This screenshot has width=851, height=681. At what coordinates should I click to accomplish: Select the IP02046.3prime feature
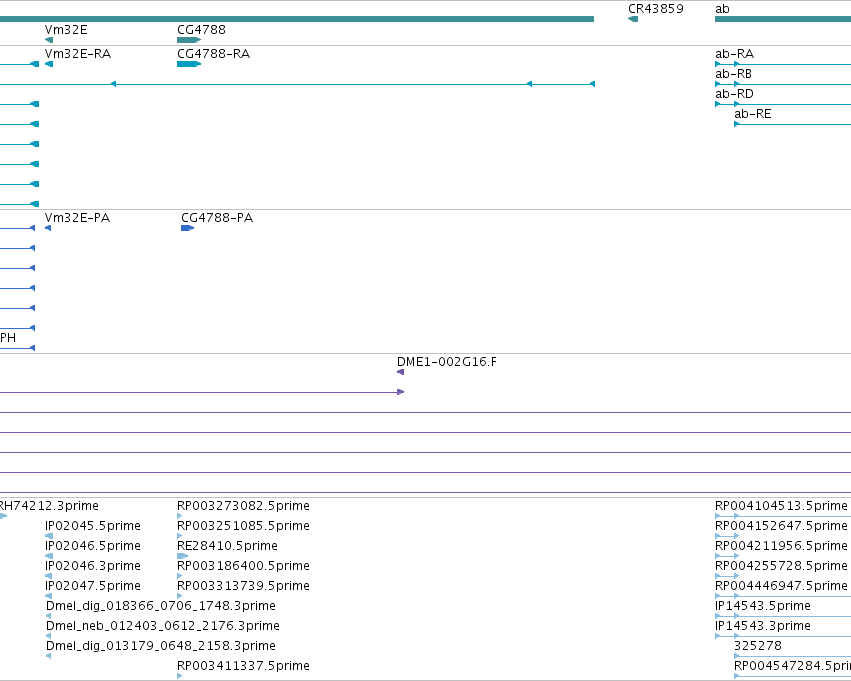[93, 566]
